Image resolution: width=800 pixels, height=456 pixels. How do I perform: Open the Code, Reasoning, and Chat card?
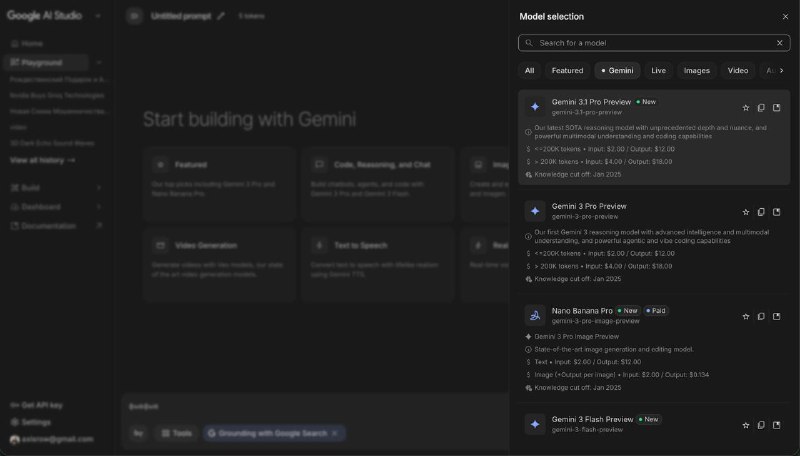tap(378, 184)
